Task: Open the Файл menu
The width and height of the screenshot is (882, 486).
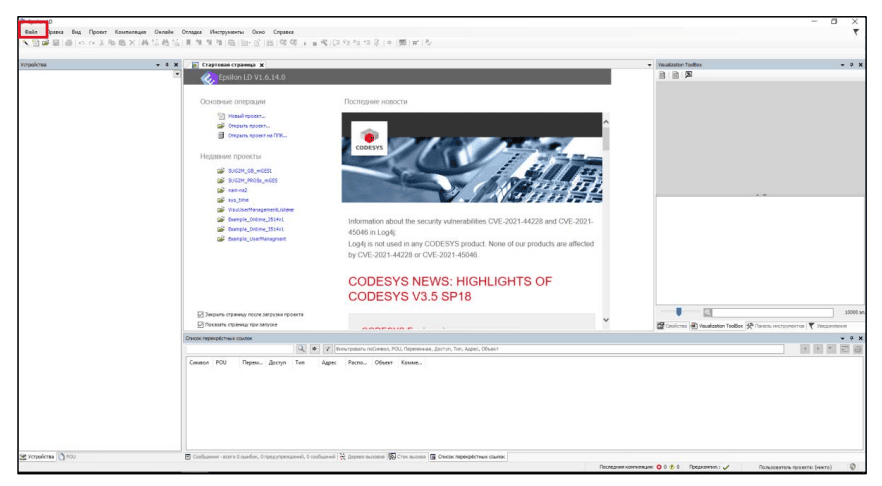Action: [x=32, y=32]
